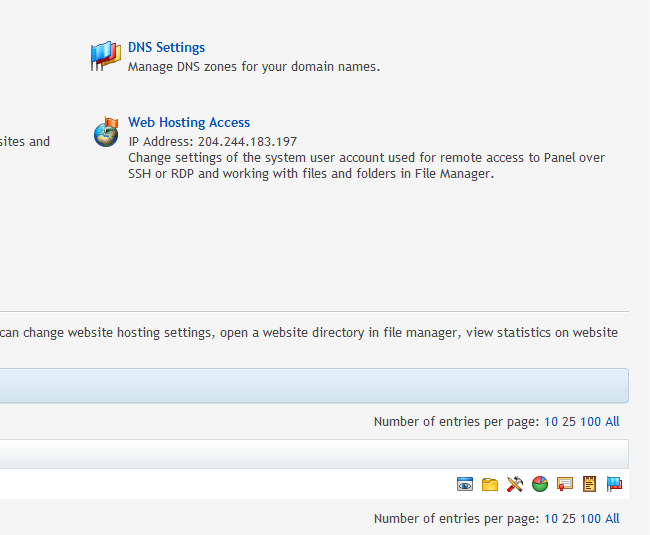Show 100 entries per page, top pager
This screenshot has height=535, width=650.
590,422
